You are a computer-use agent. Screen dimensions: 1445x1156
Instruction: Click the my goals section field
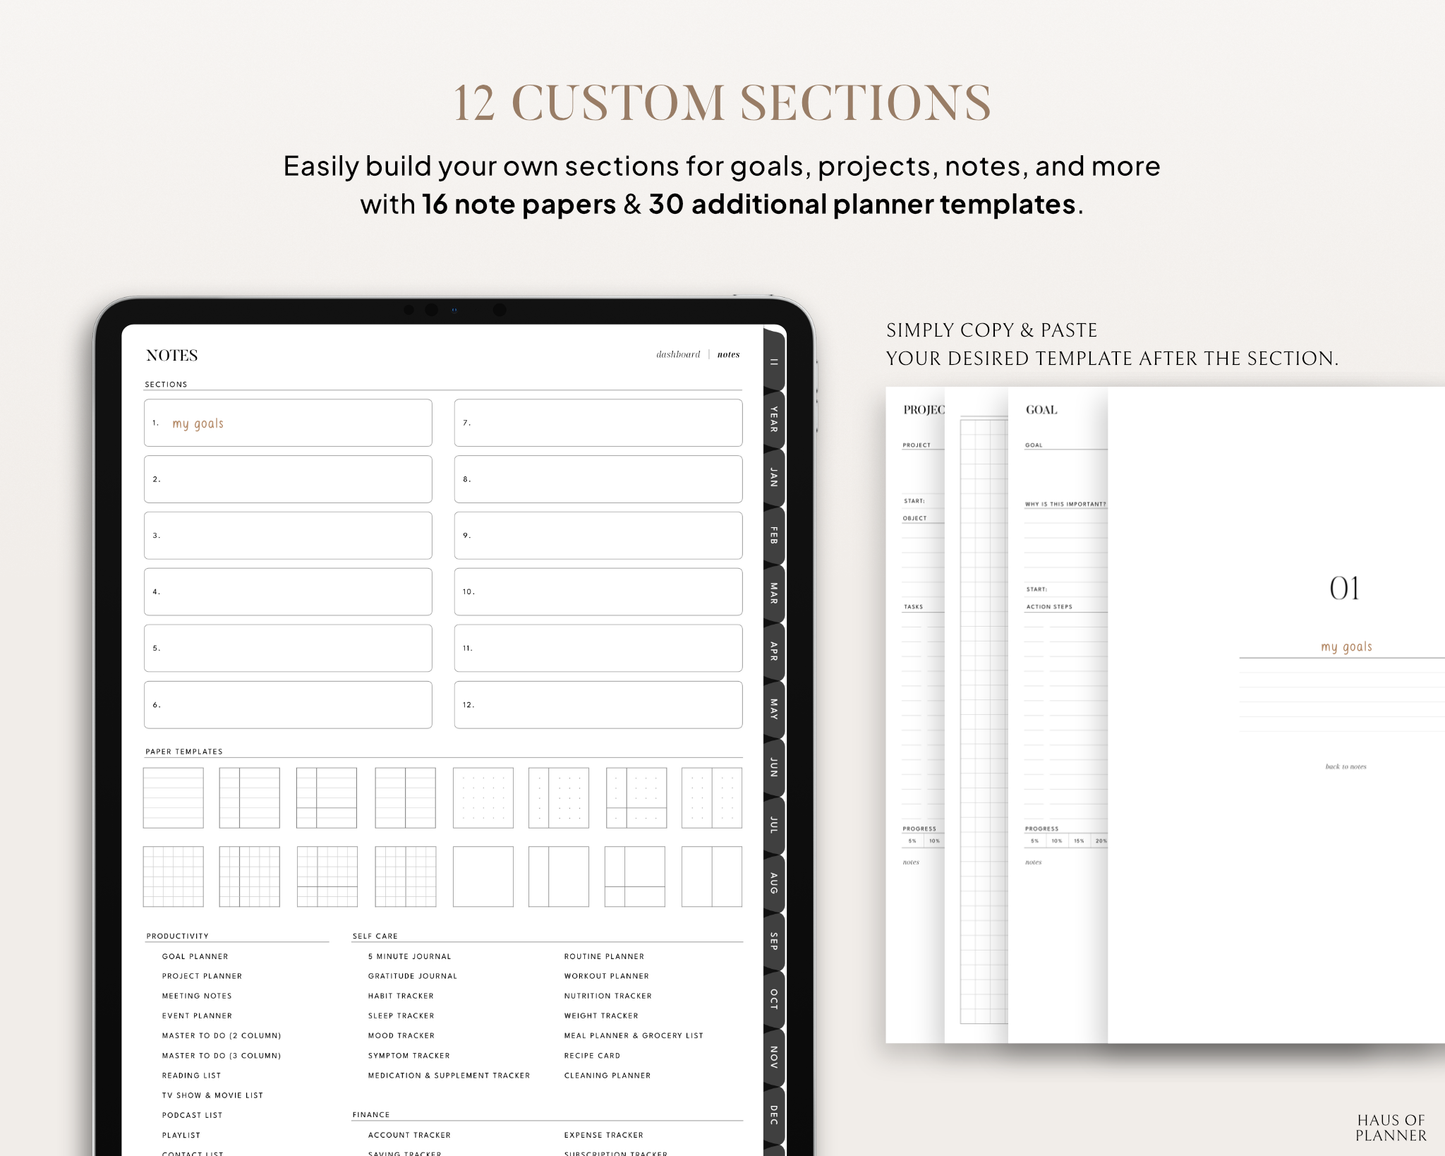[x=288, y=422]
